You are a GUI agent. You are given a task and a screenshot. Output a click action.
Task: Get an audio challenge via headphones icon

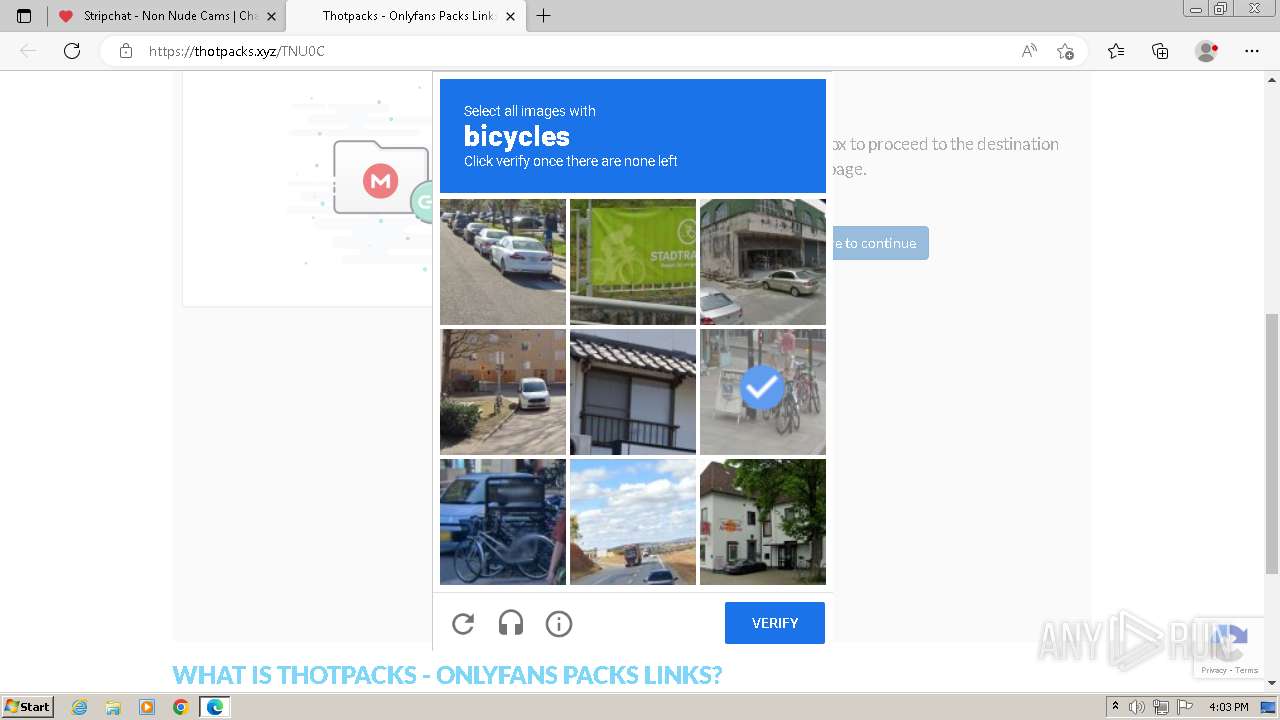click(x=511, y=624)
